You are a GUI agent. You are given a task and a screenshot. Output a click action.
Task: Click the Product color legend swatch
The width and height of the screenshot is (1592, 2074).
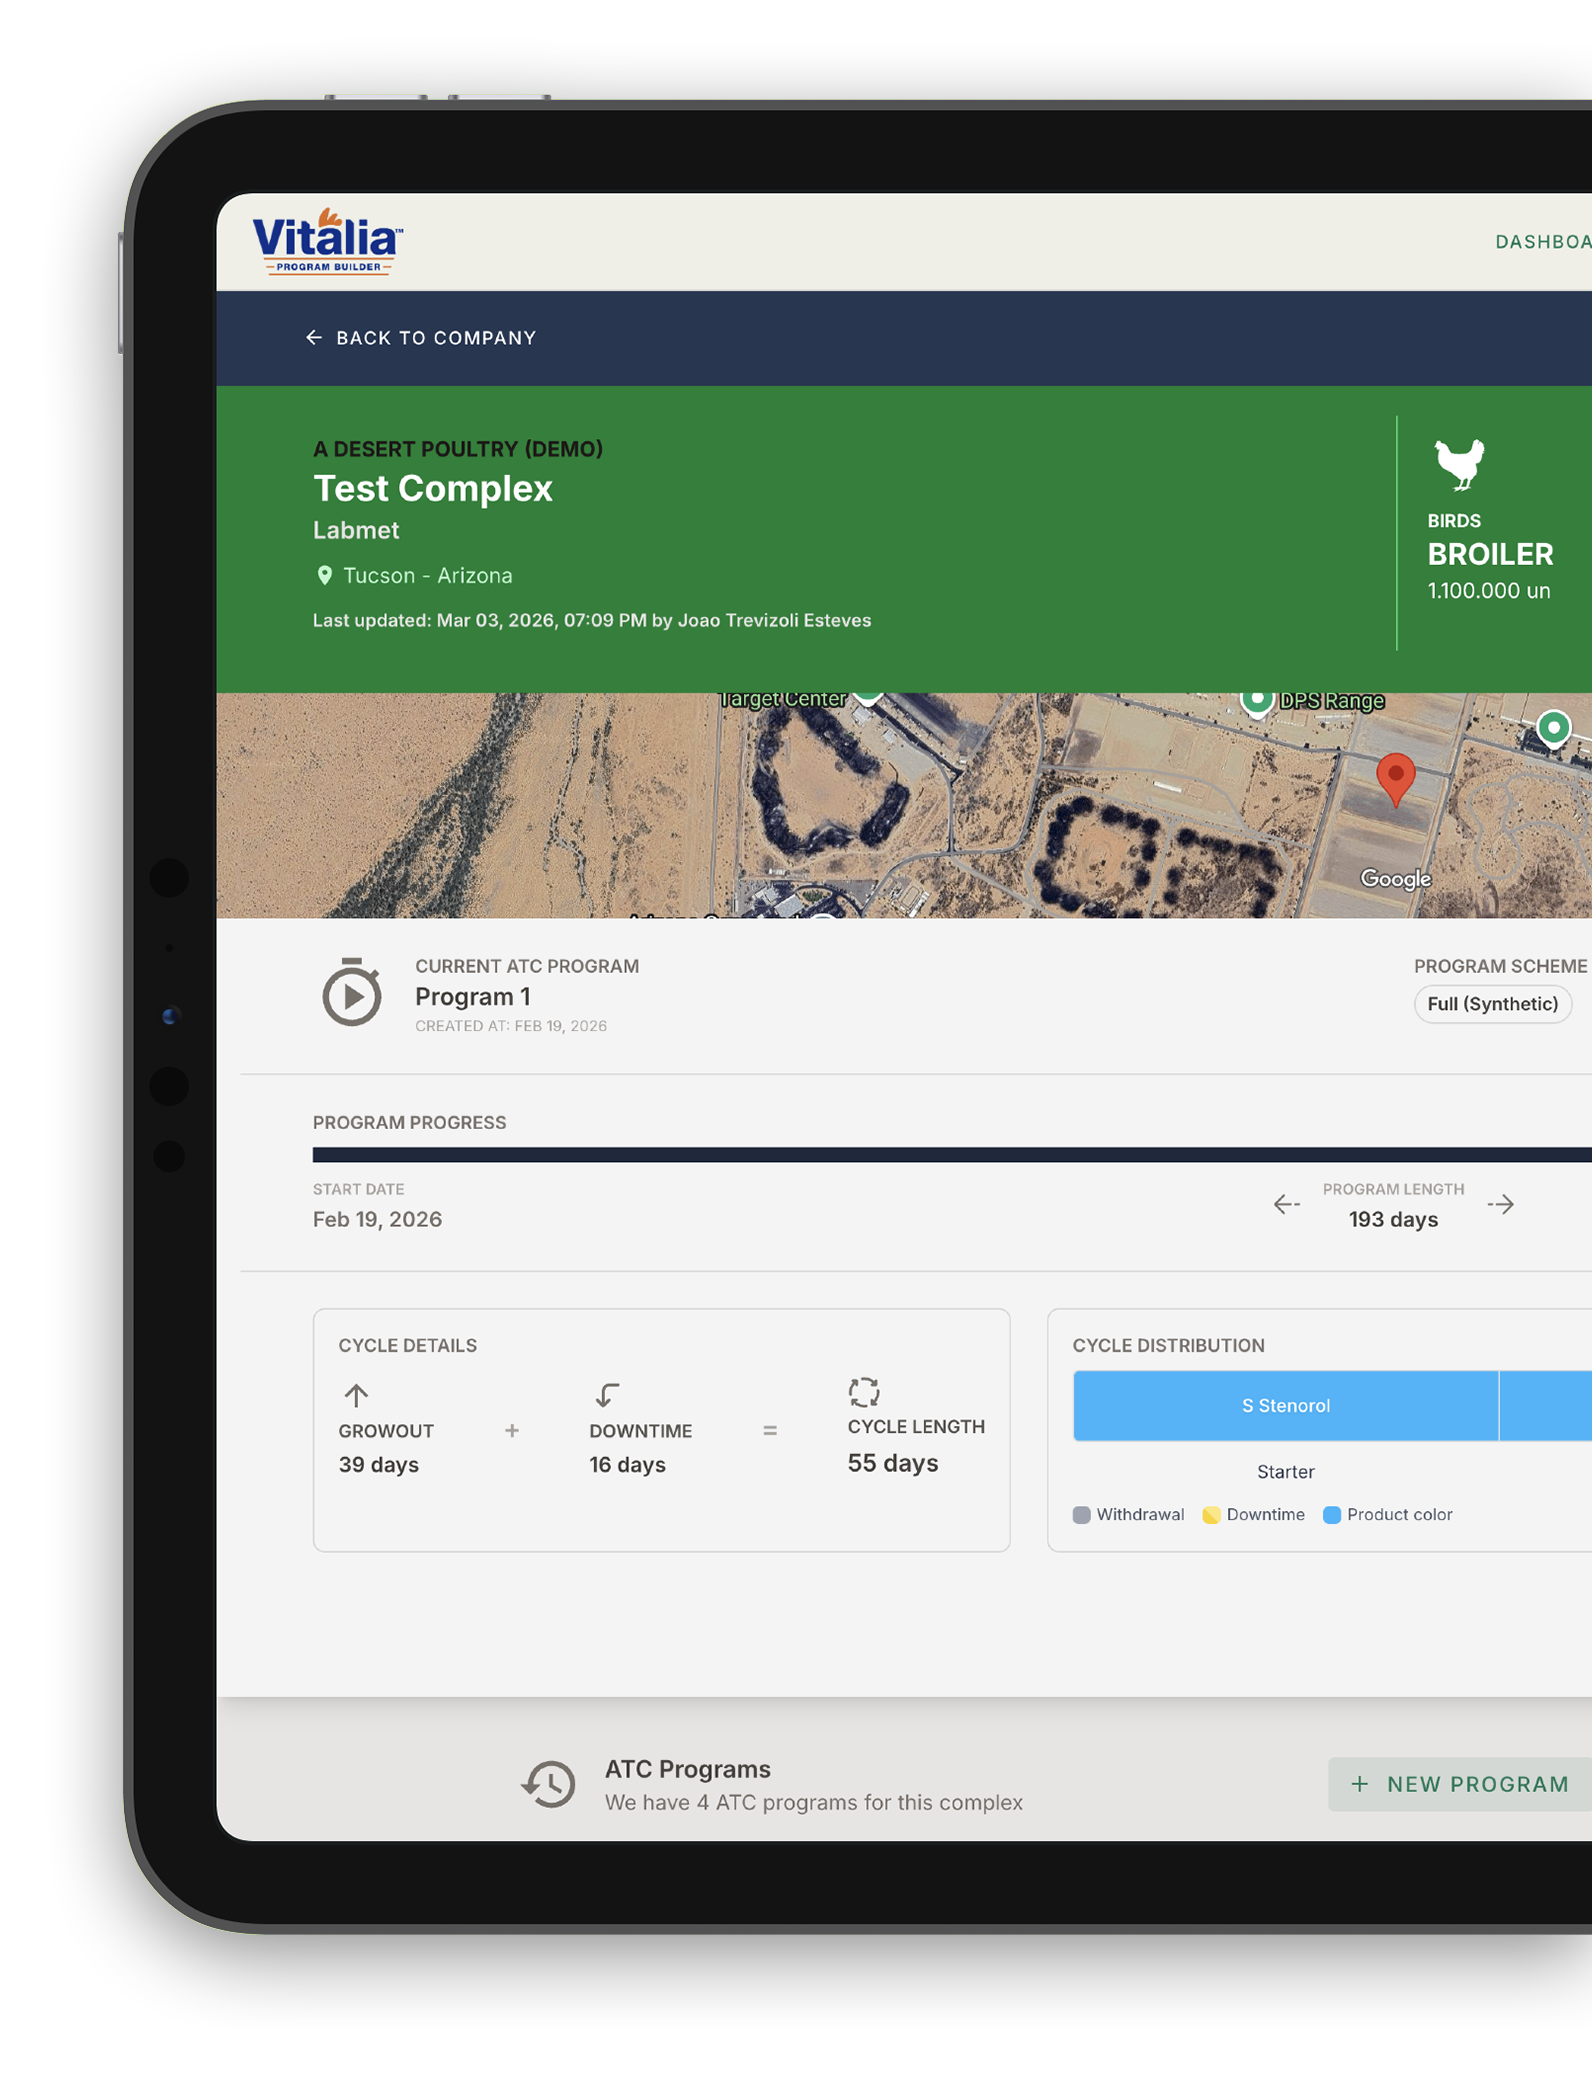[1332, 1515]
